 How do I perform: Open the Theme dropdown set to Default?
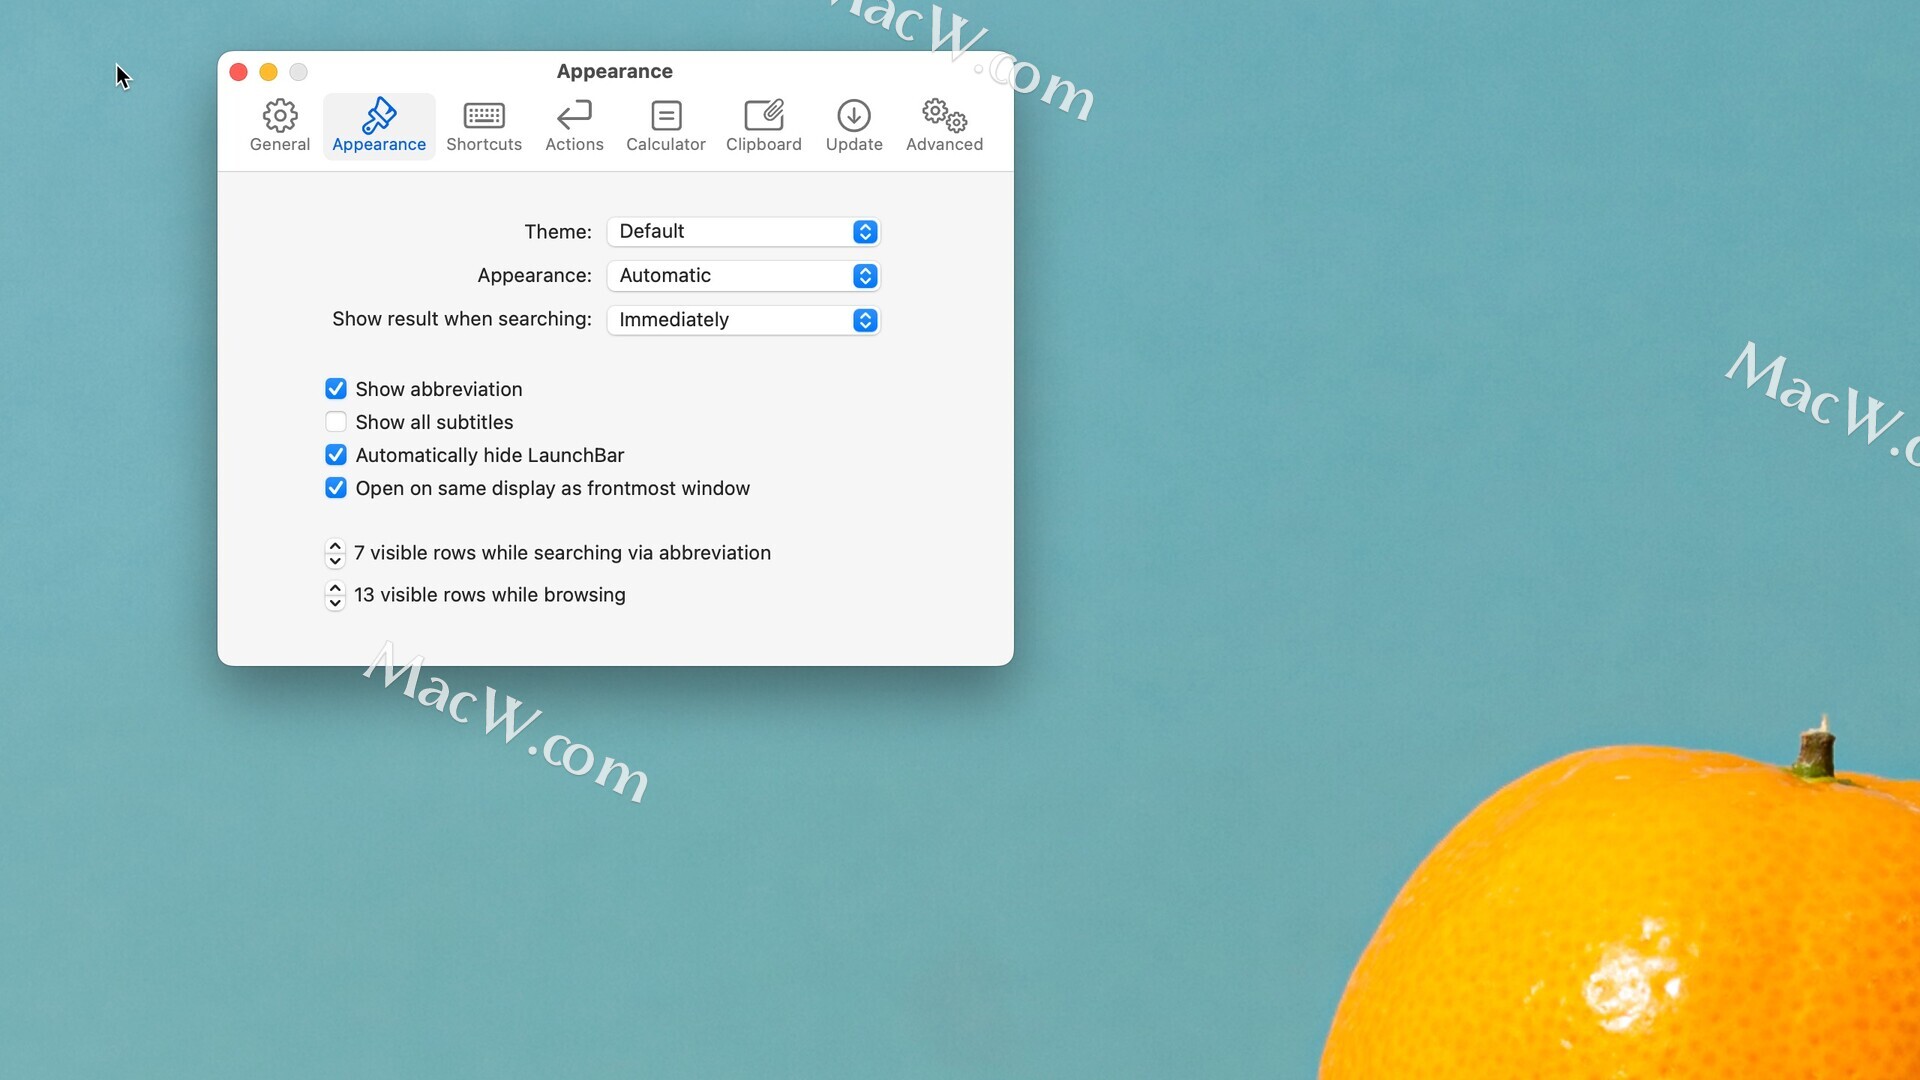[743, 232]
